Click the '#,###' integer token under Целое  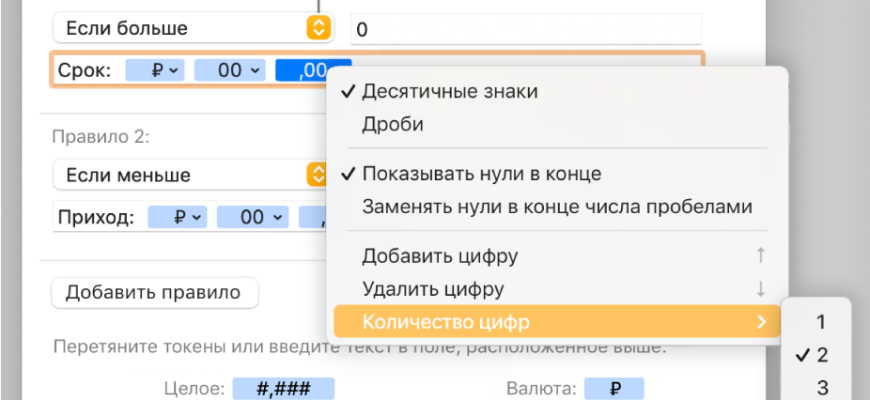pyautogui.click(x=282, y=389)
